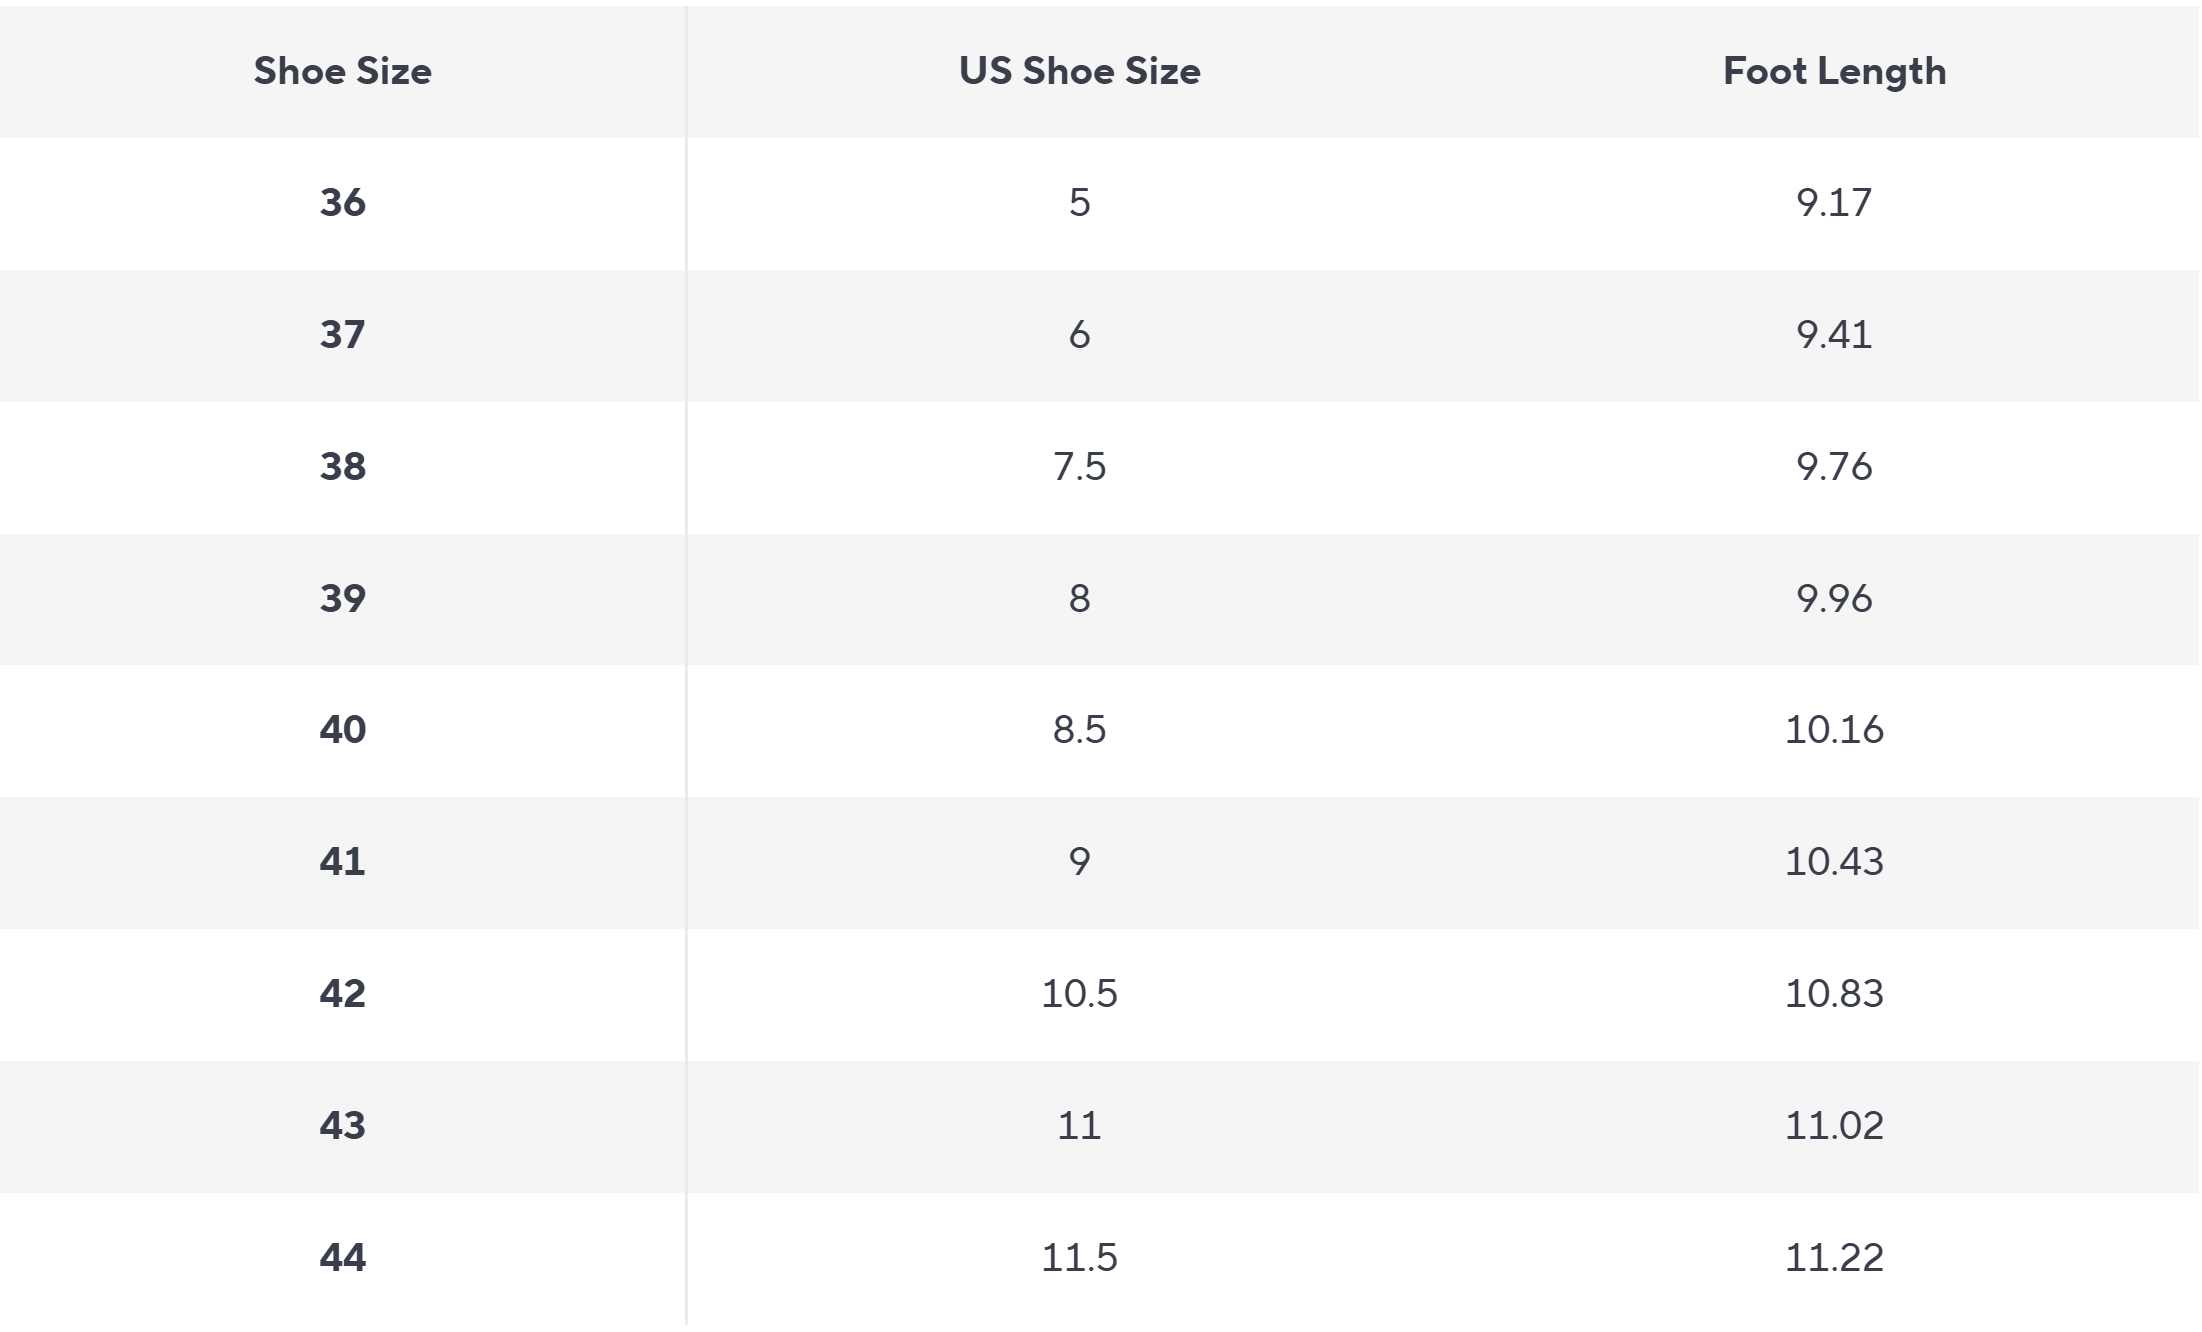This screenshot has height=1332, width=2202.
Task: Select shoe size 41 cell
Action: click(343, 861)
